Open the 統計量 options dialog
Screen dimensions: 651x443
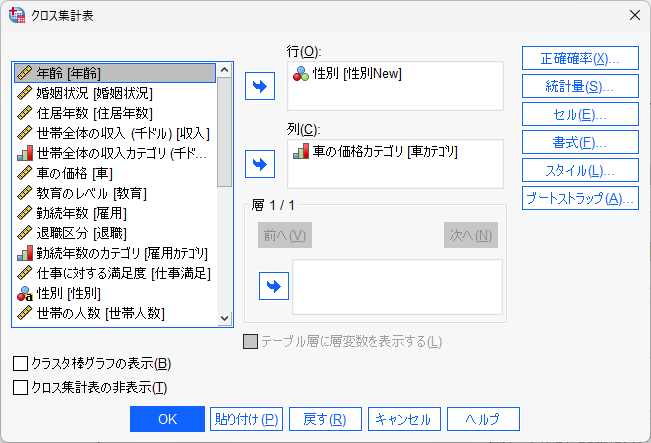click(580, 86)
